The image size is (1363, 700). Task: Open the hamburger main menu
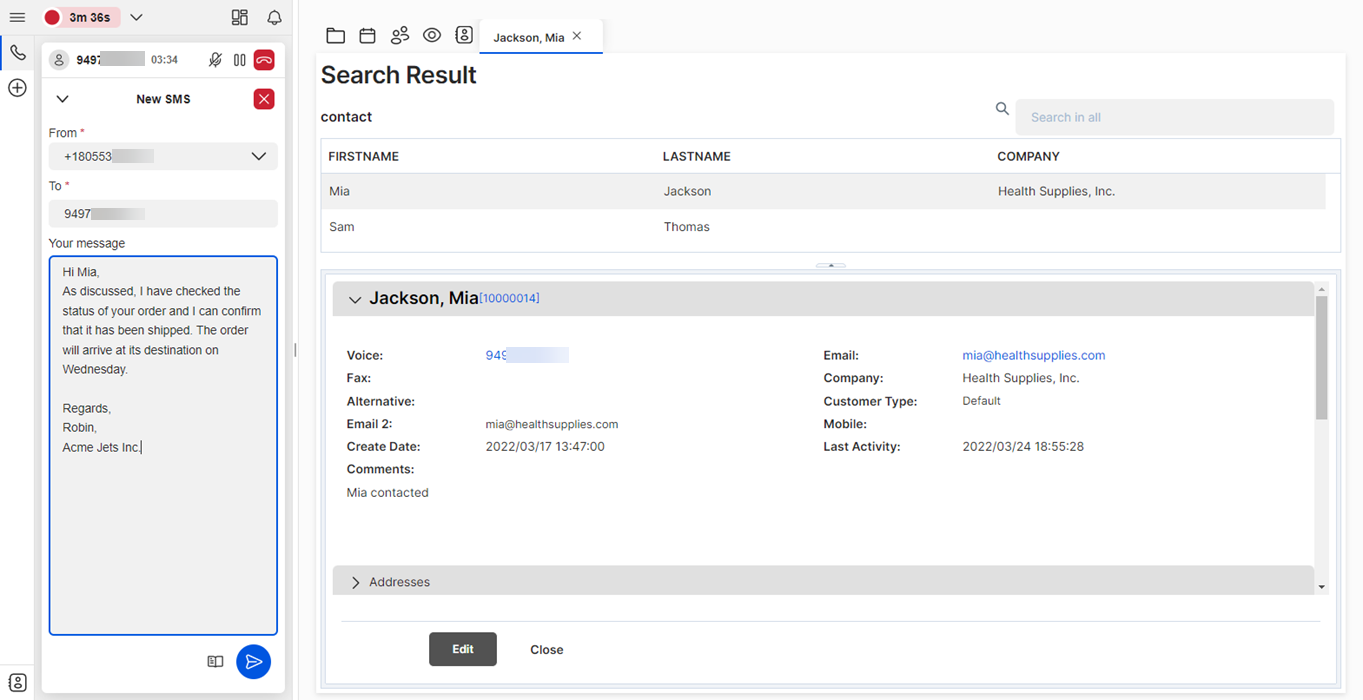coord(17,17)
